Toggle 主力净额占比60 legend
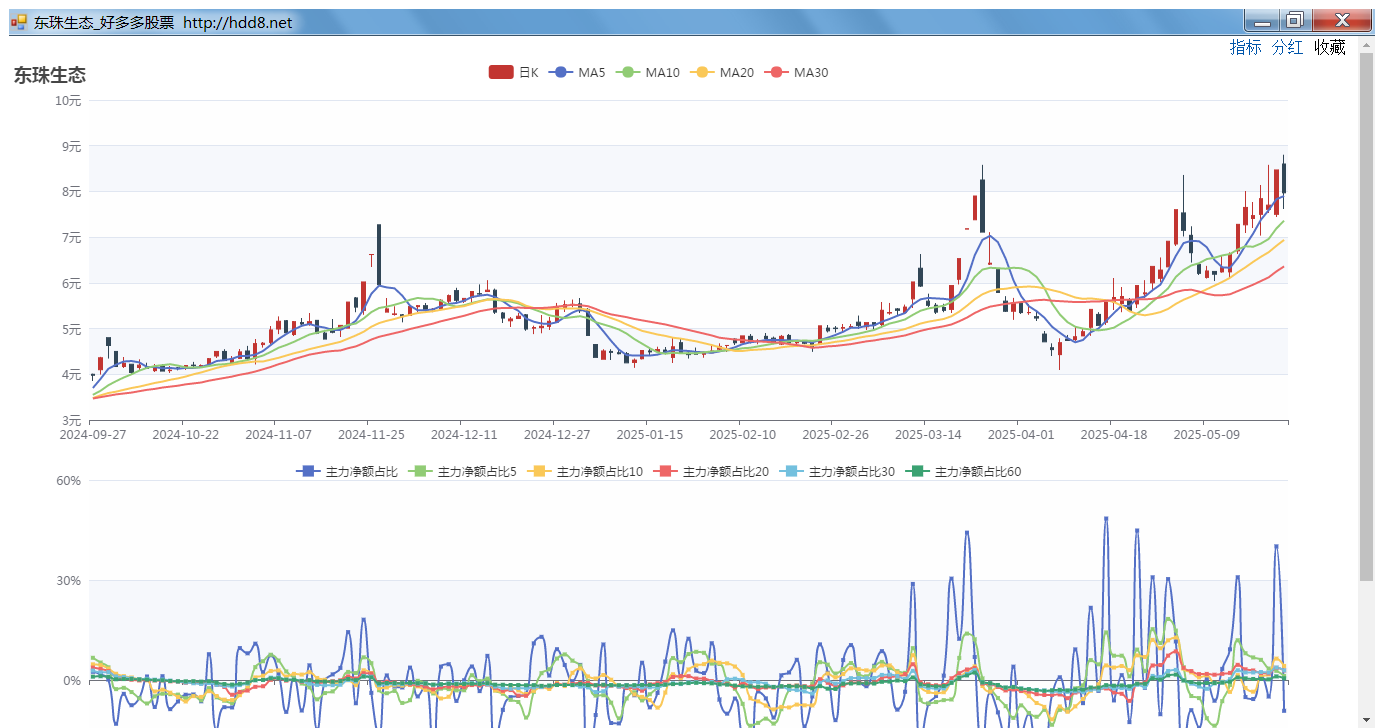Viewport: 1379px width, 728px height. (x=962, y=471)
